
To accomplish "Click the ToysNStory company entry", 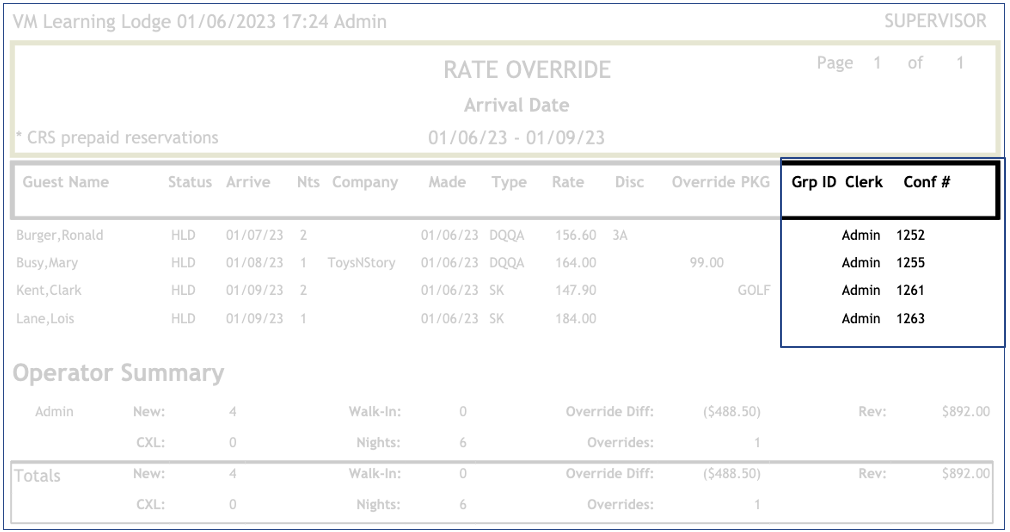I will [x=361, y=263].
